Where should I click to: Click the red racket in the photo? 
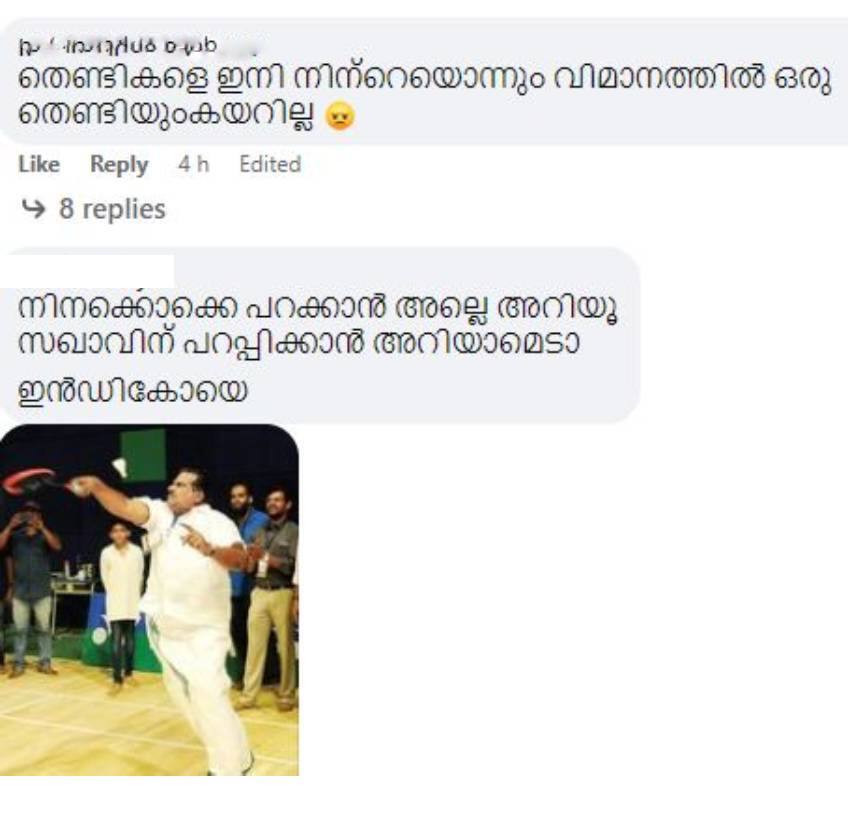click(x=29, y=481)
